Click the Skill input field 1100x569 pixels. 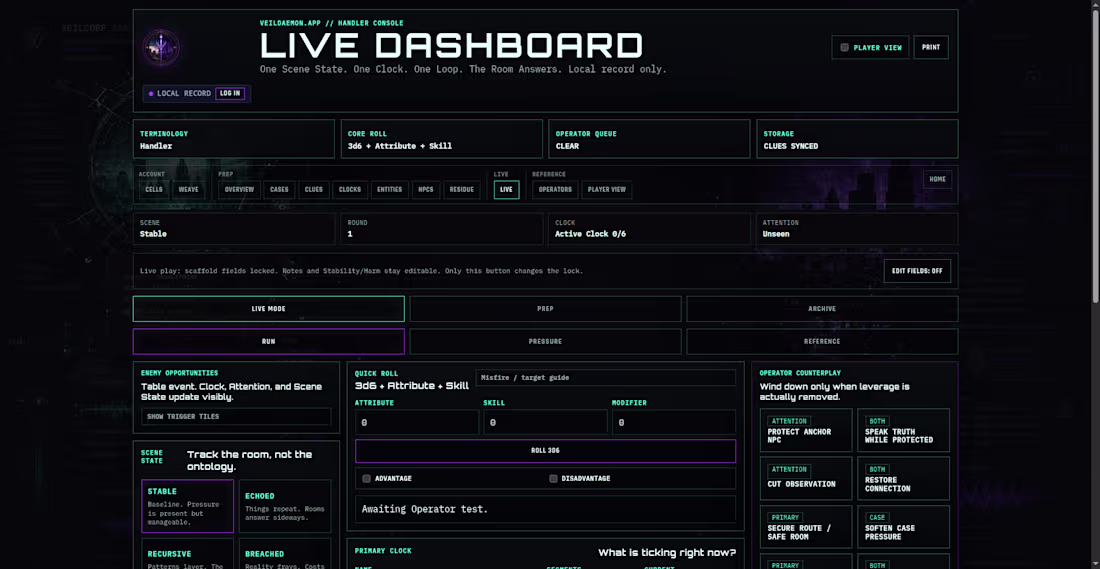tap(545, 422)
